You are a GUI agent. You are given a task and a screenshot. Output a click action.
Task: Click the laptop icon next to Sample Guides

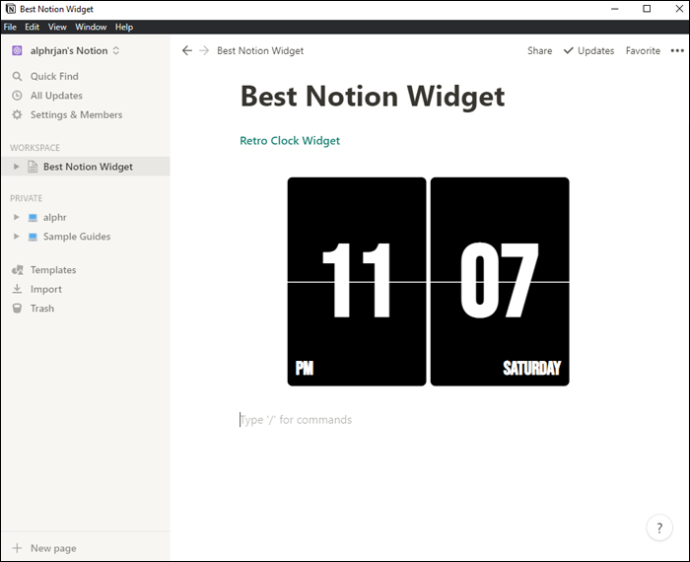click(x=33, y=237)
